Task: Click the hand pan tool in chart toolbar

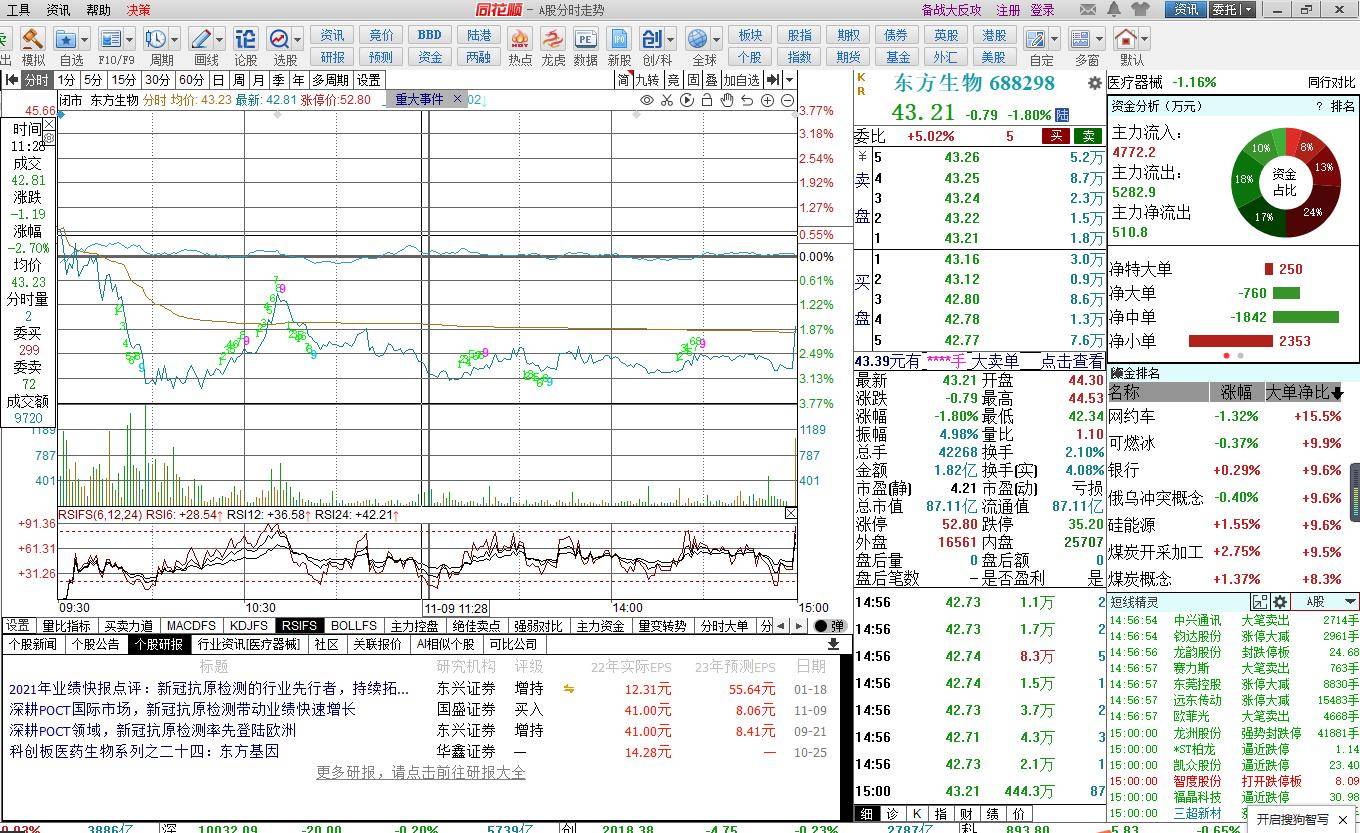Action: tap(727, 100)
